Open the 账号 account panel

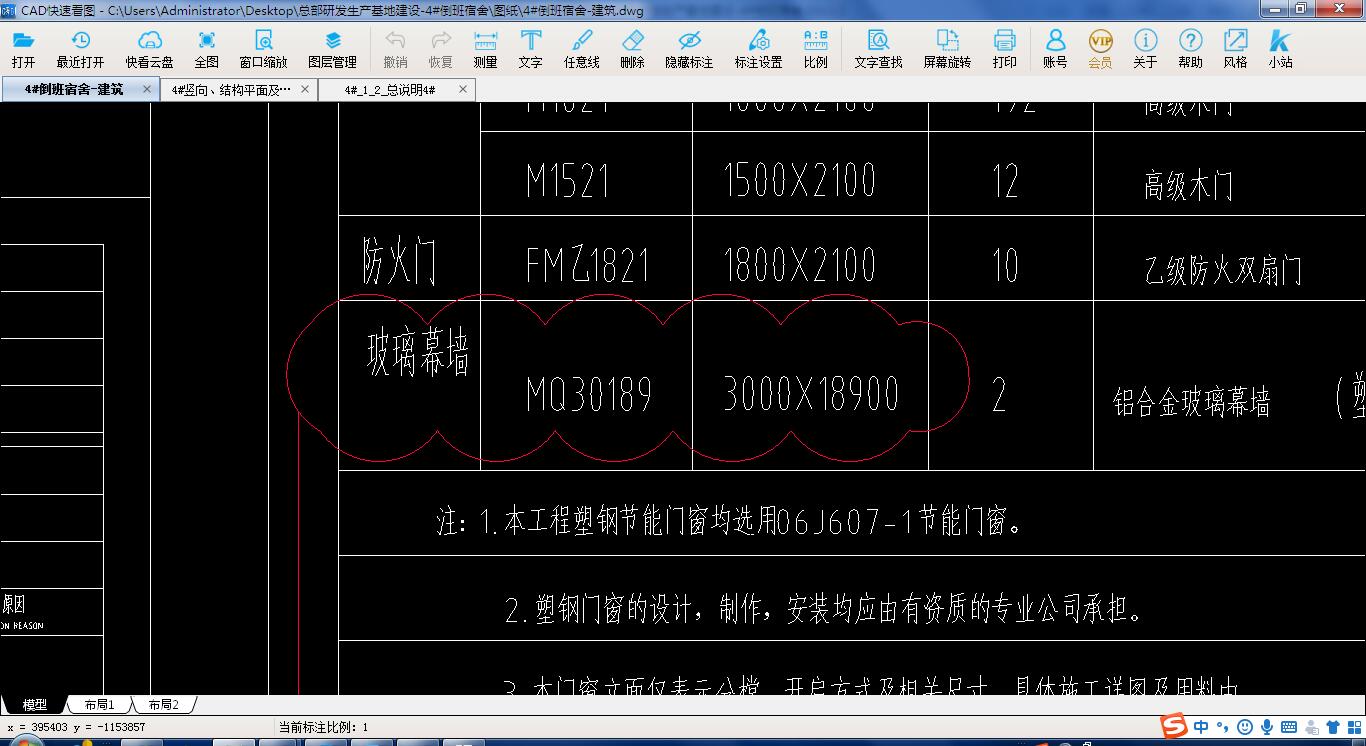(x=1055, y=48)
